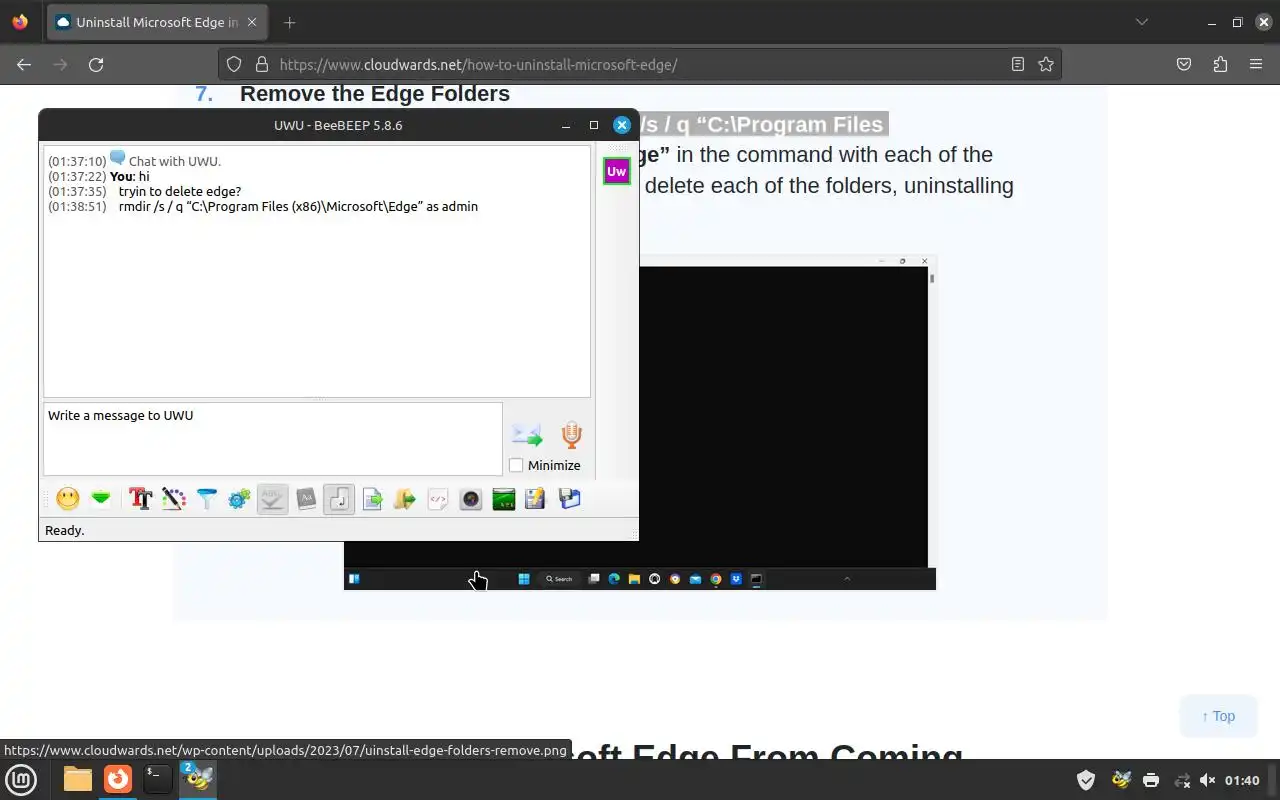Open the 01:40 clock calendar
Viewport: 1280px width, 800px height.
[1242, 780]
